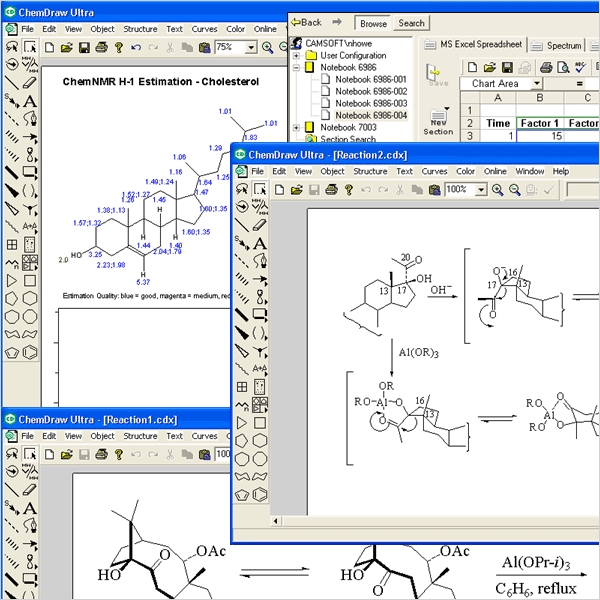The image size is (600, 600).
Task: Expand Notebook 7003 tree node
Action: coord(296,127)
